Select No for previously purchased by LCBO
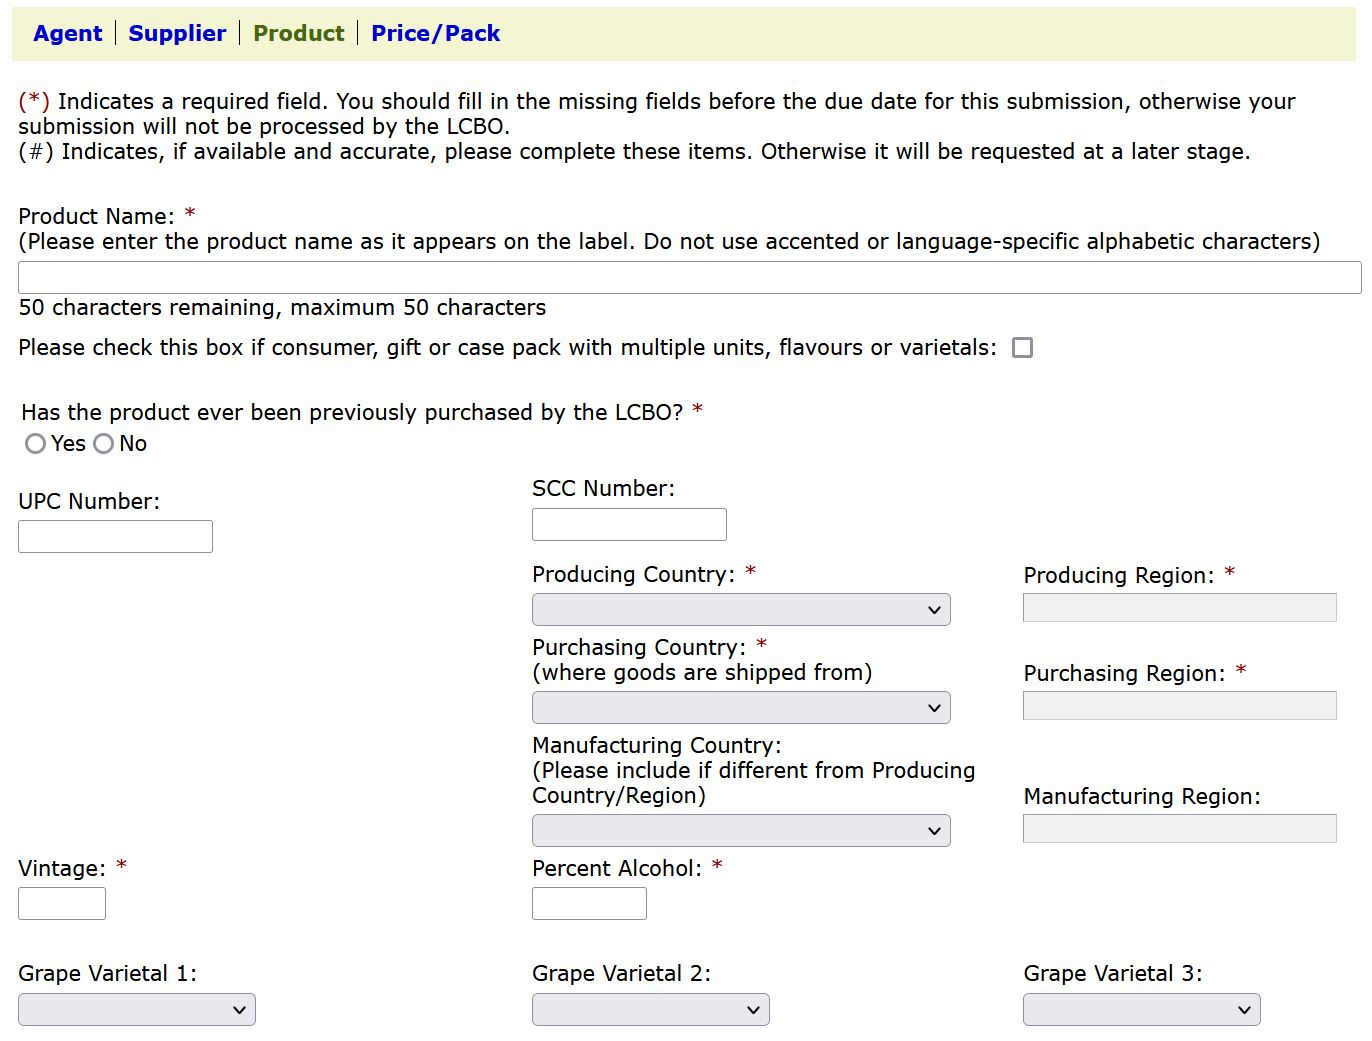 coord(103,443)
